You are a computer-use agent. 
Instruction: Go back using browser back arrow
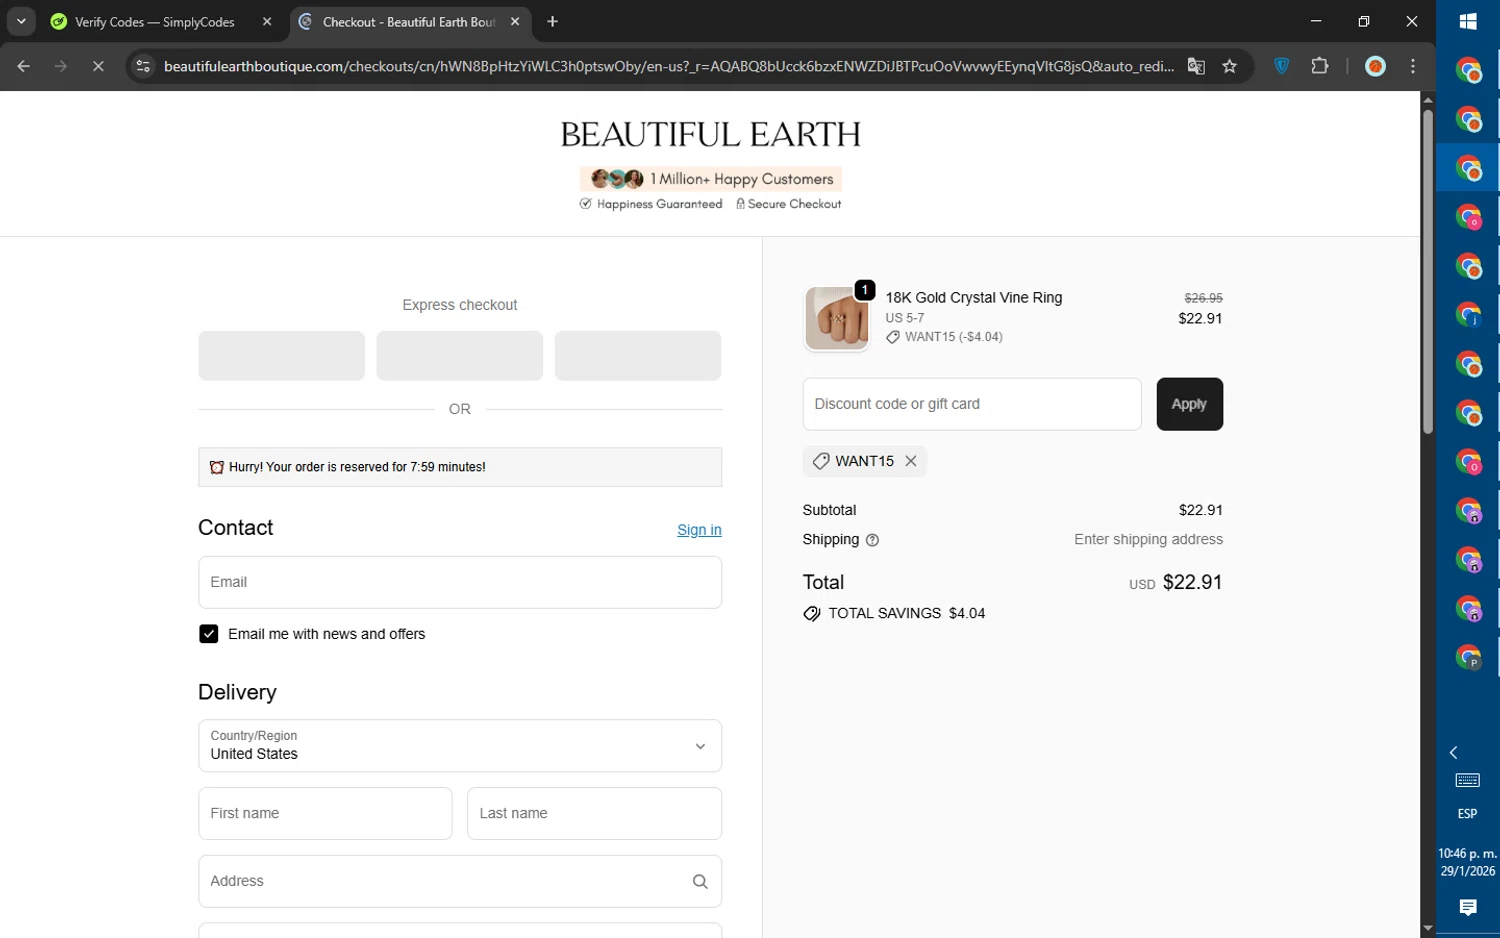coord(24,66)
